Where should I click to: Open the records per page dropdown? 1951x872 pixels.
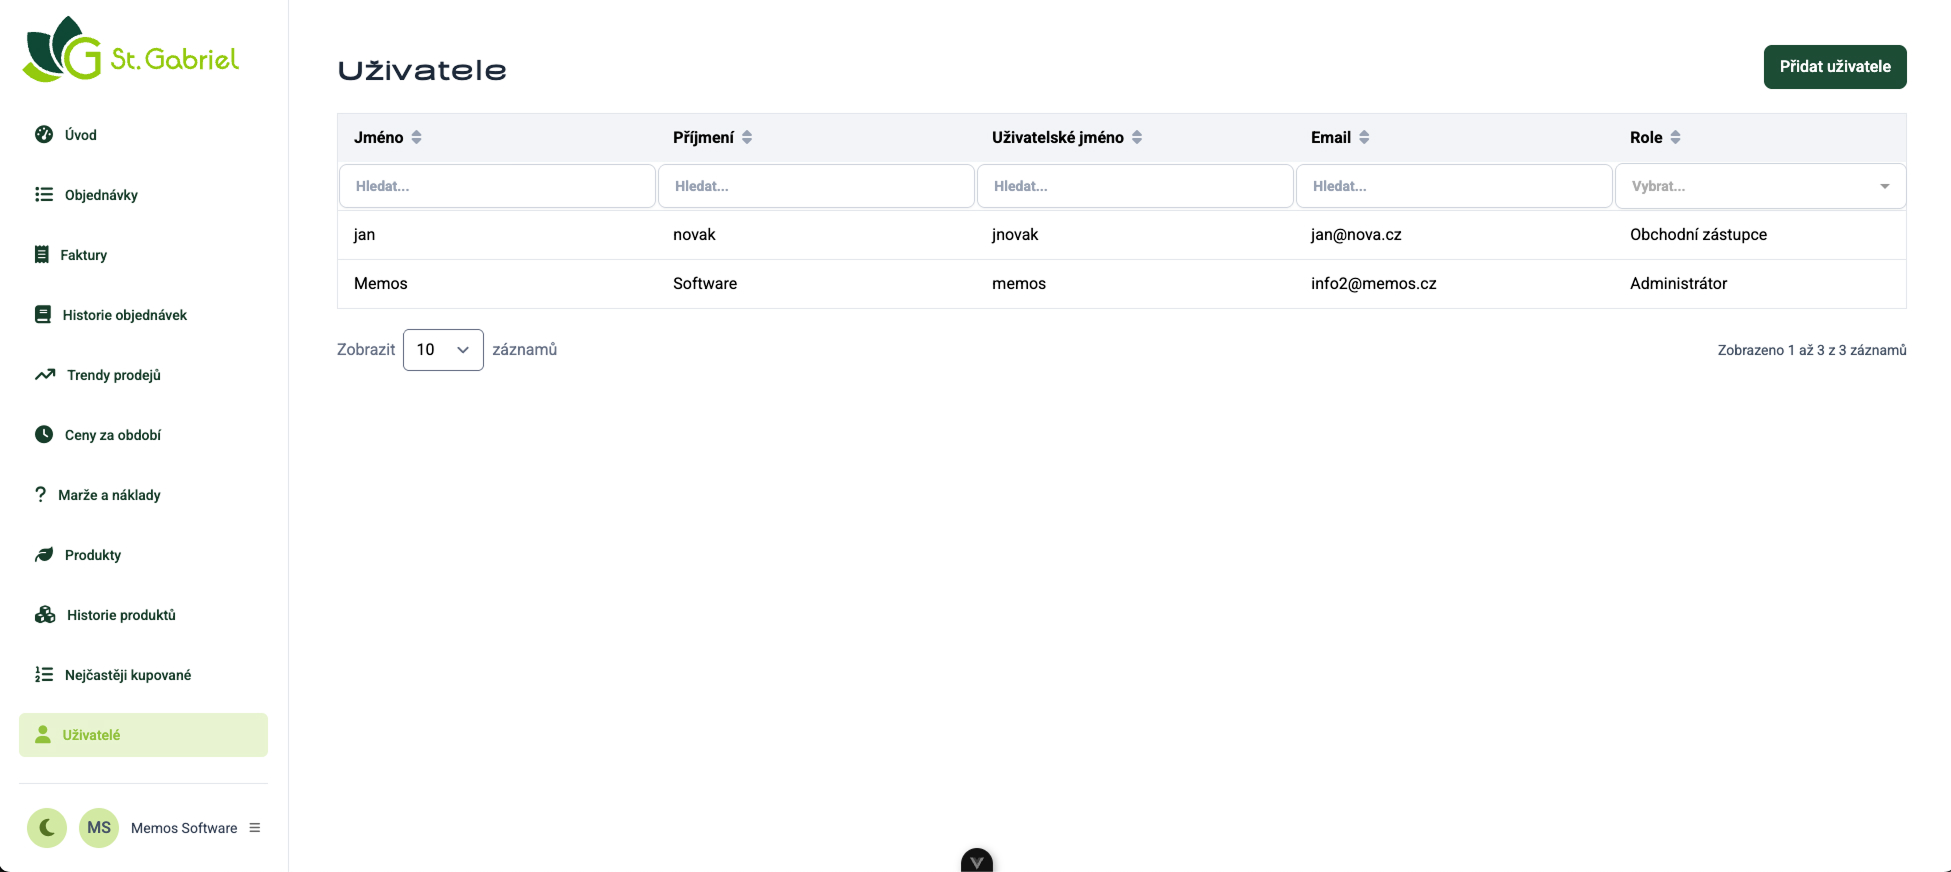(443, 350)
